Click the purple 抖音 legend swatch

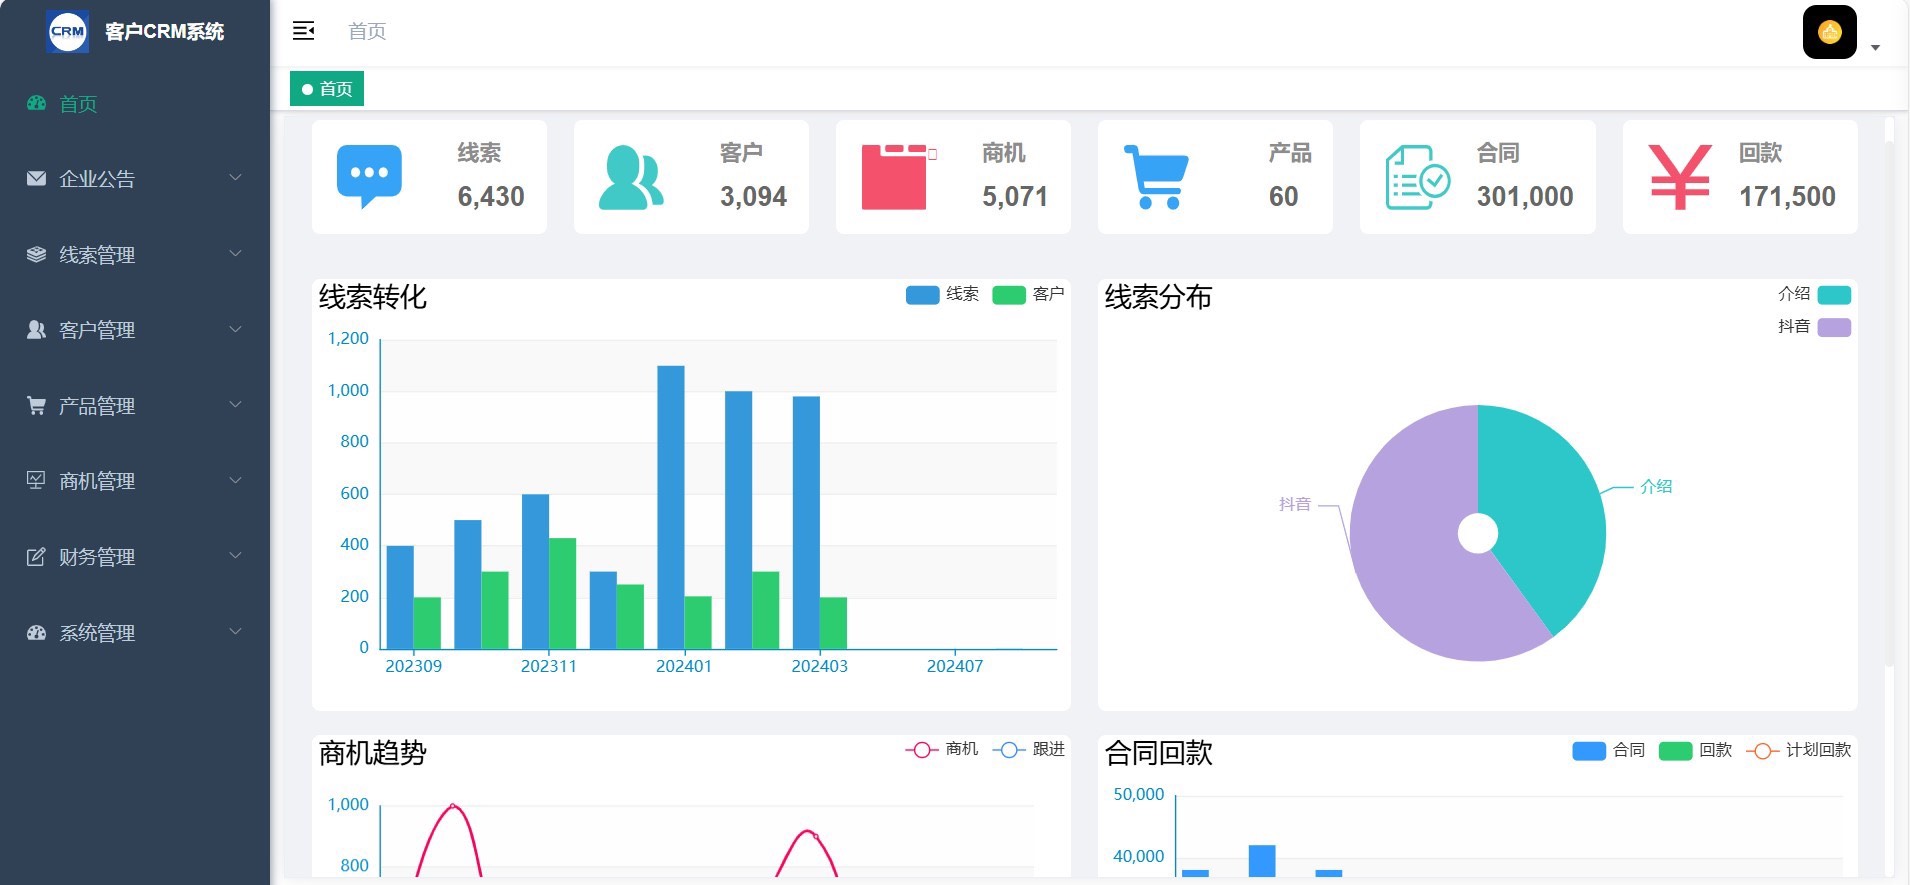pos(1833,327)
